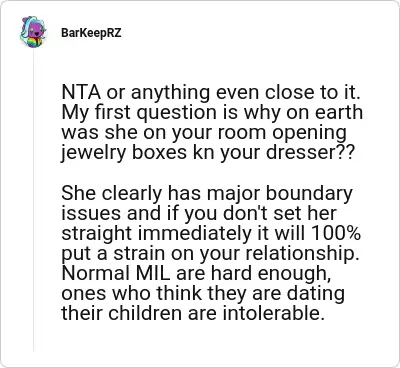The image size is (400, 368).
Task: Click the words 'hard enough,' in the comment
Action: coord(270,274)
